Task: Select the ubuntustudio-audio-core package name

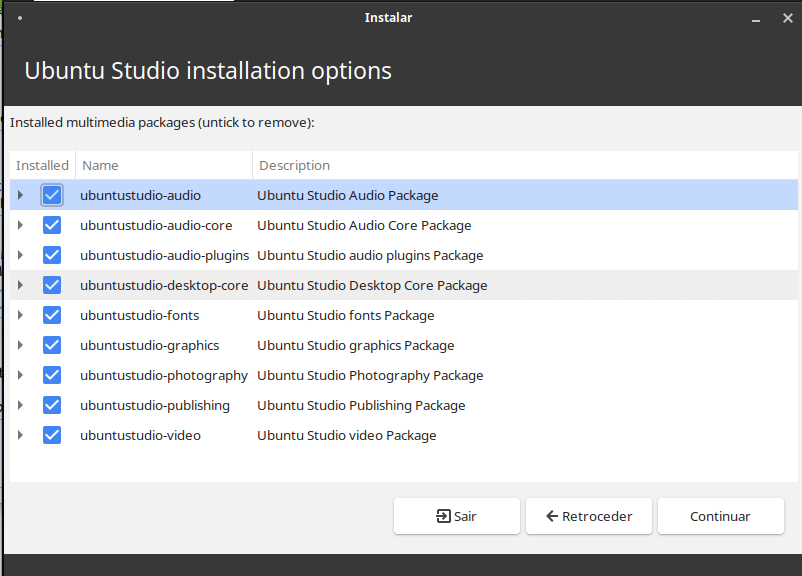Action: pyautogui.click(x=156, y=226)
